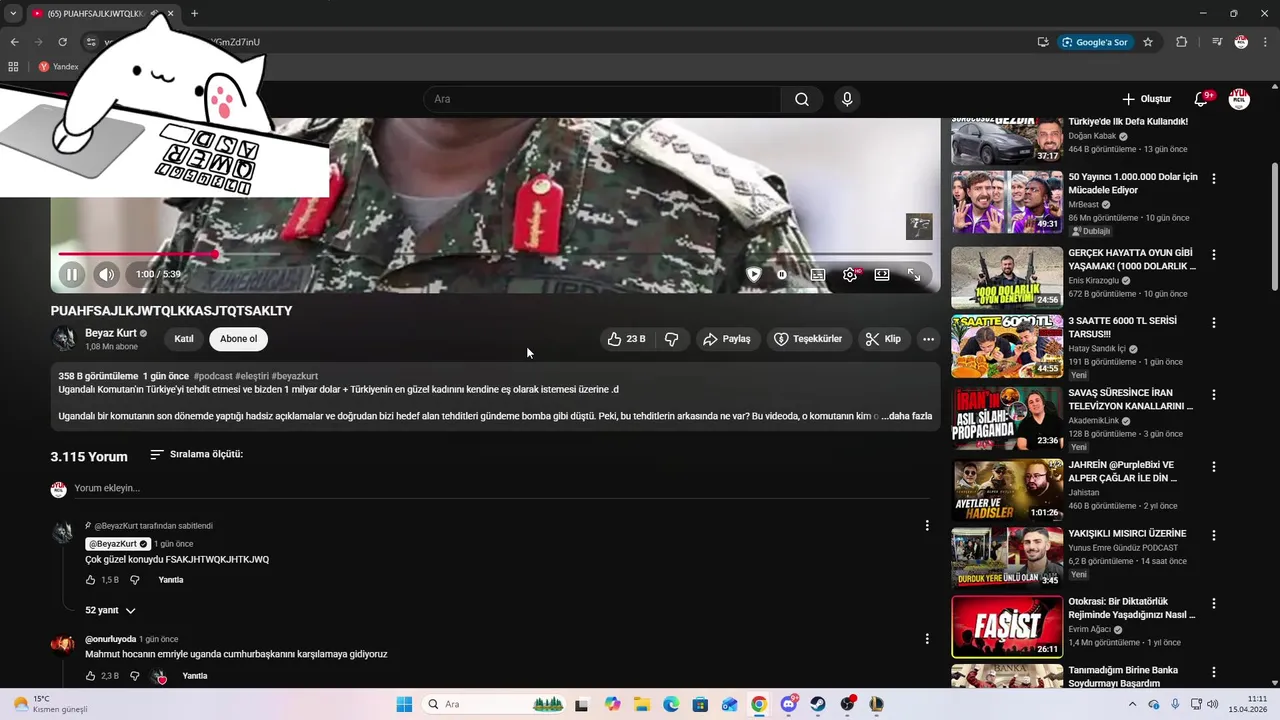
Task: Dislike the pinned BeyazKurt comment
Action: pos(135,580)
